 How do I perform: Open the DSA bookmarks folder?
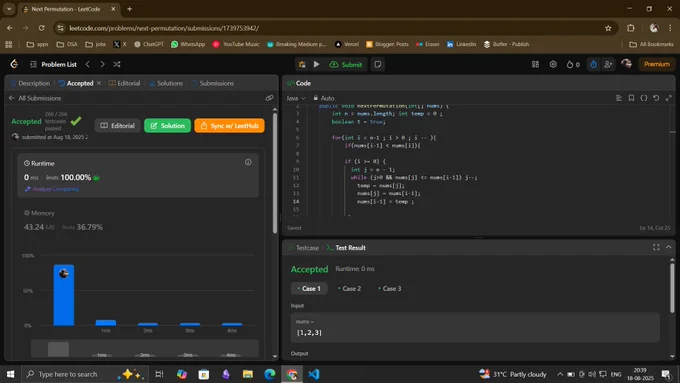point(67,44)
